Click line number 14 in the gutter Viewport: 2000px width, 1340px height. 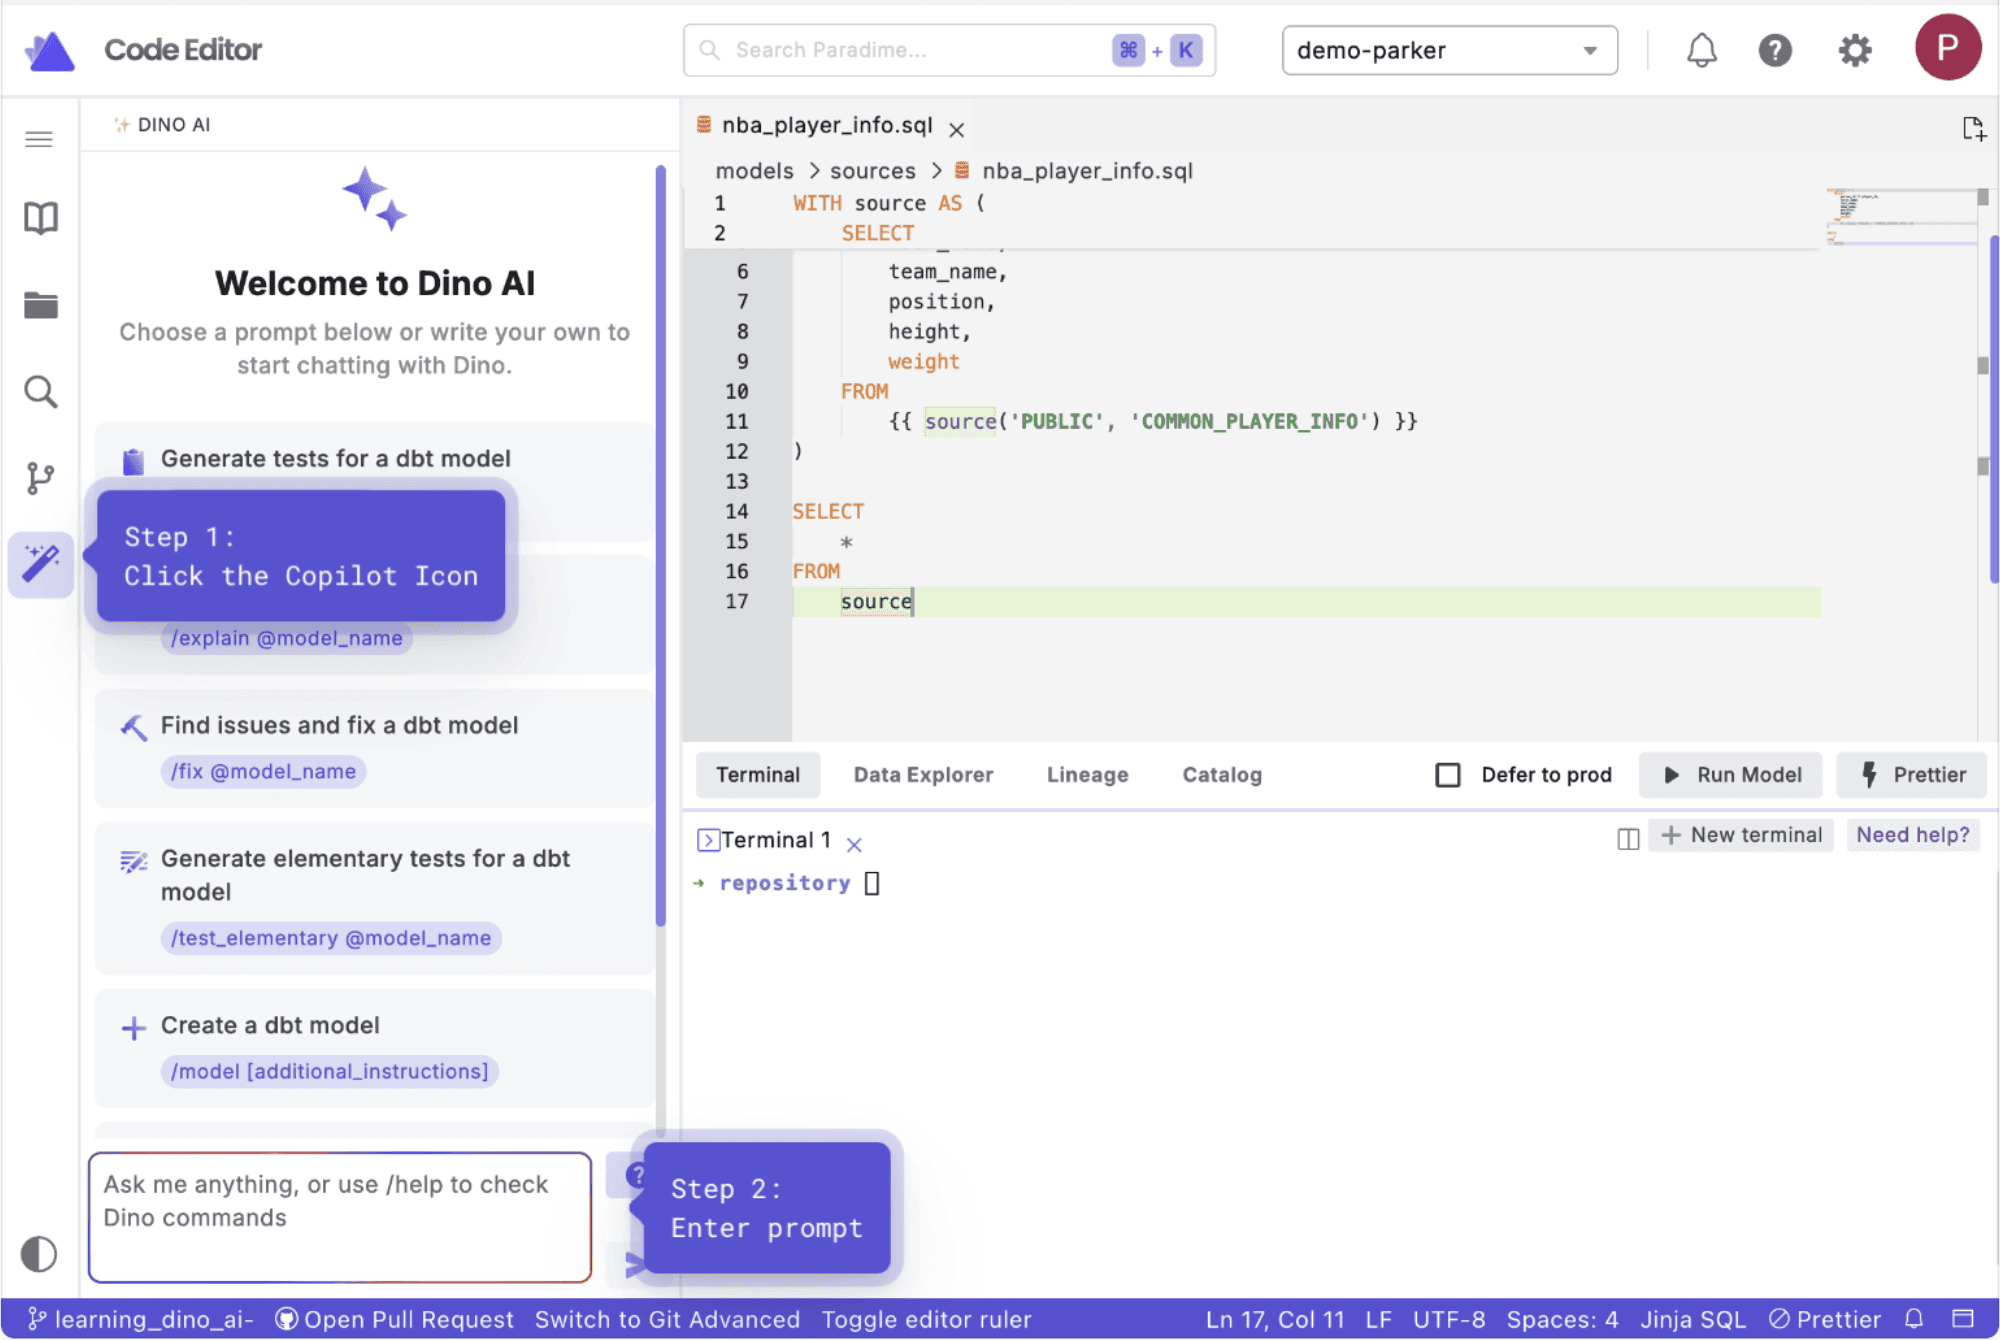[736, 511]
